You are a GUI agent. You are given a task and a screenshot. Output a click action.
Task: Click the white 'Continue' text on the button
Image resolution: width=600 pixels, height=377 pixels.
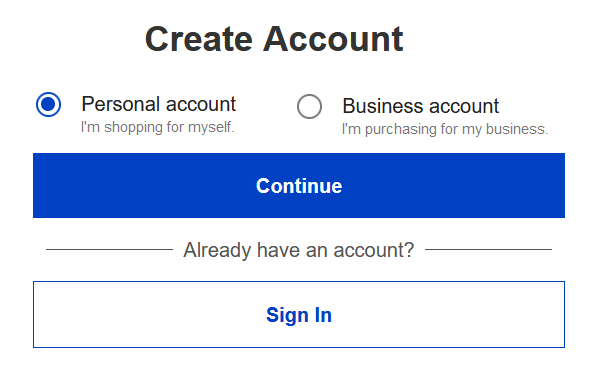coord(299,186)
